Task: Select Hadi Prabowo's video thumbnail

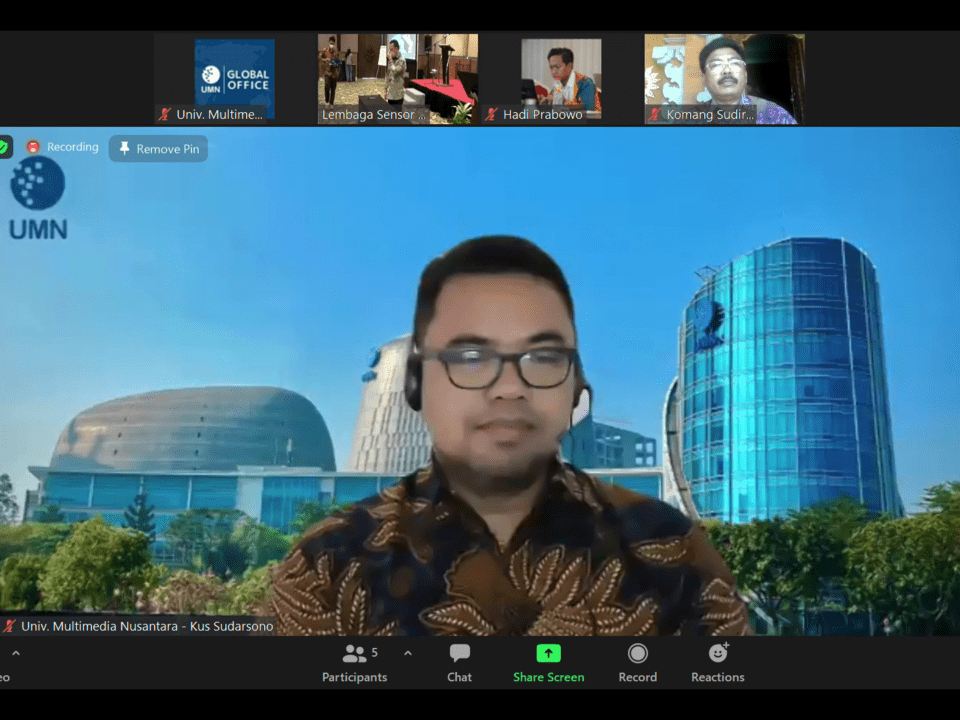Action: (x=561, y=72)
